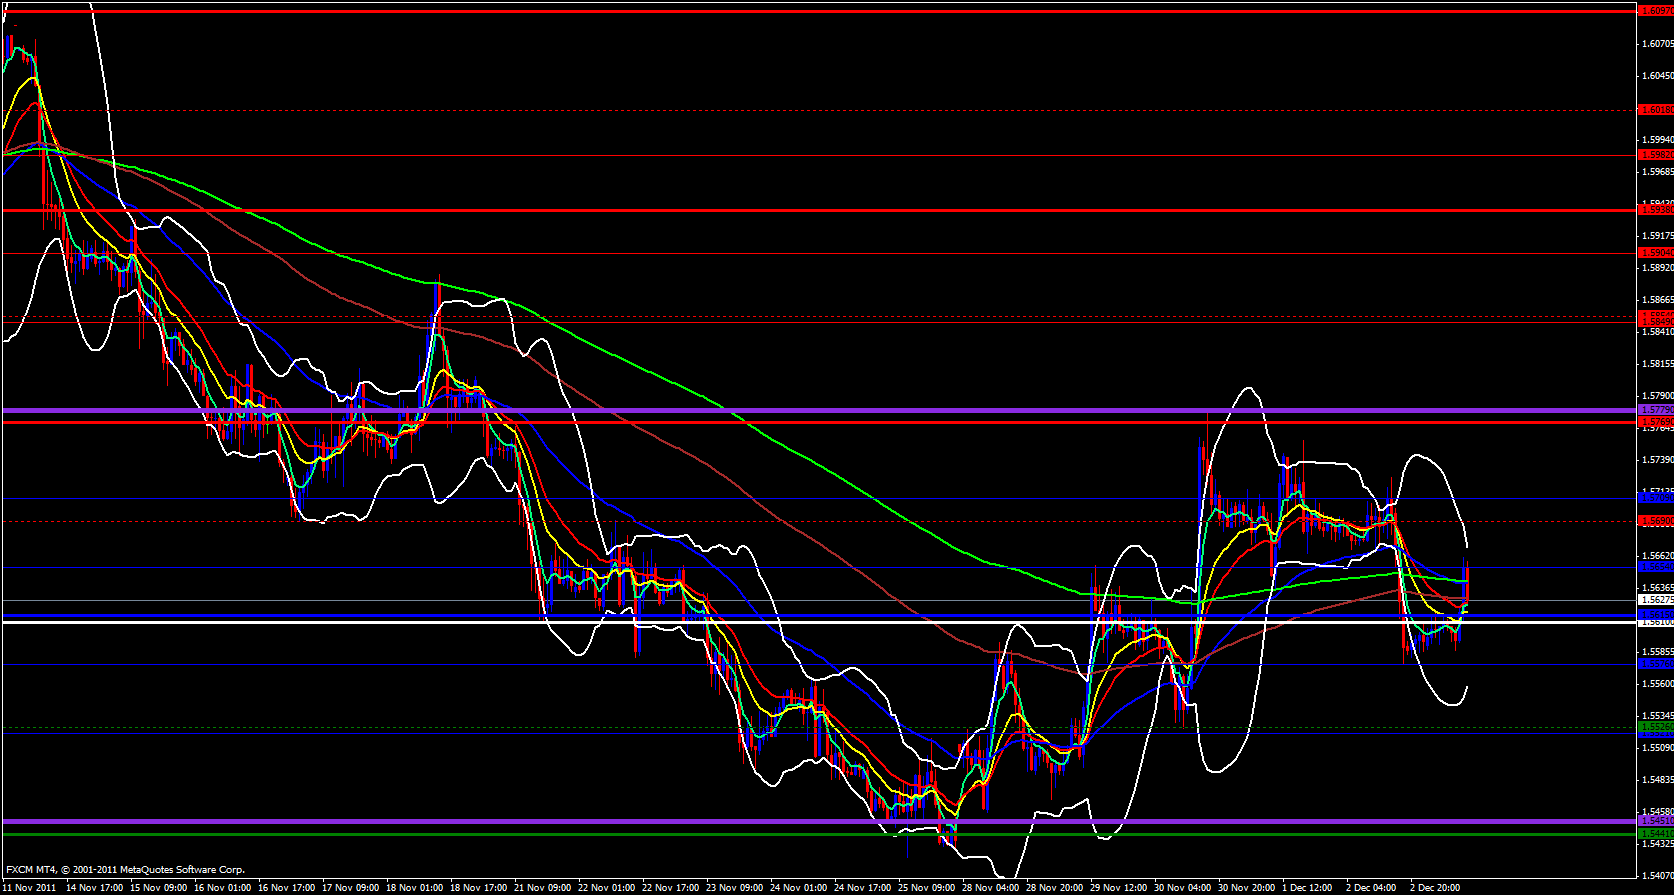Click the 11 Nov 2011 date label
This screenshot has width=1674, height=895.
(30, 887)
